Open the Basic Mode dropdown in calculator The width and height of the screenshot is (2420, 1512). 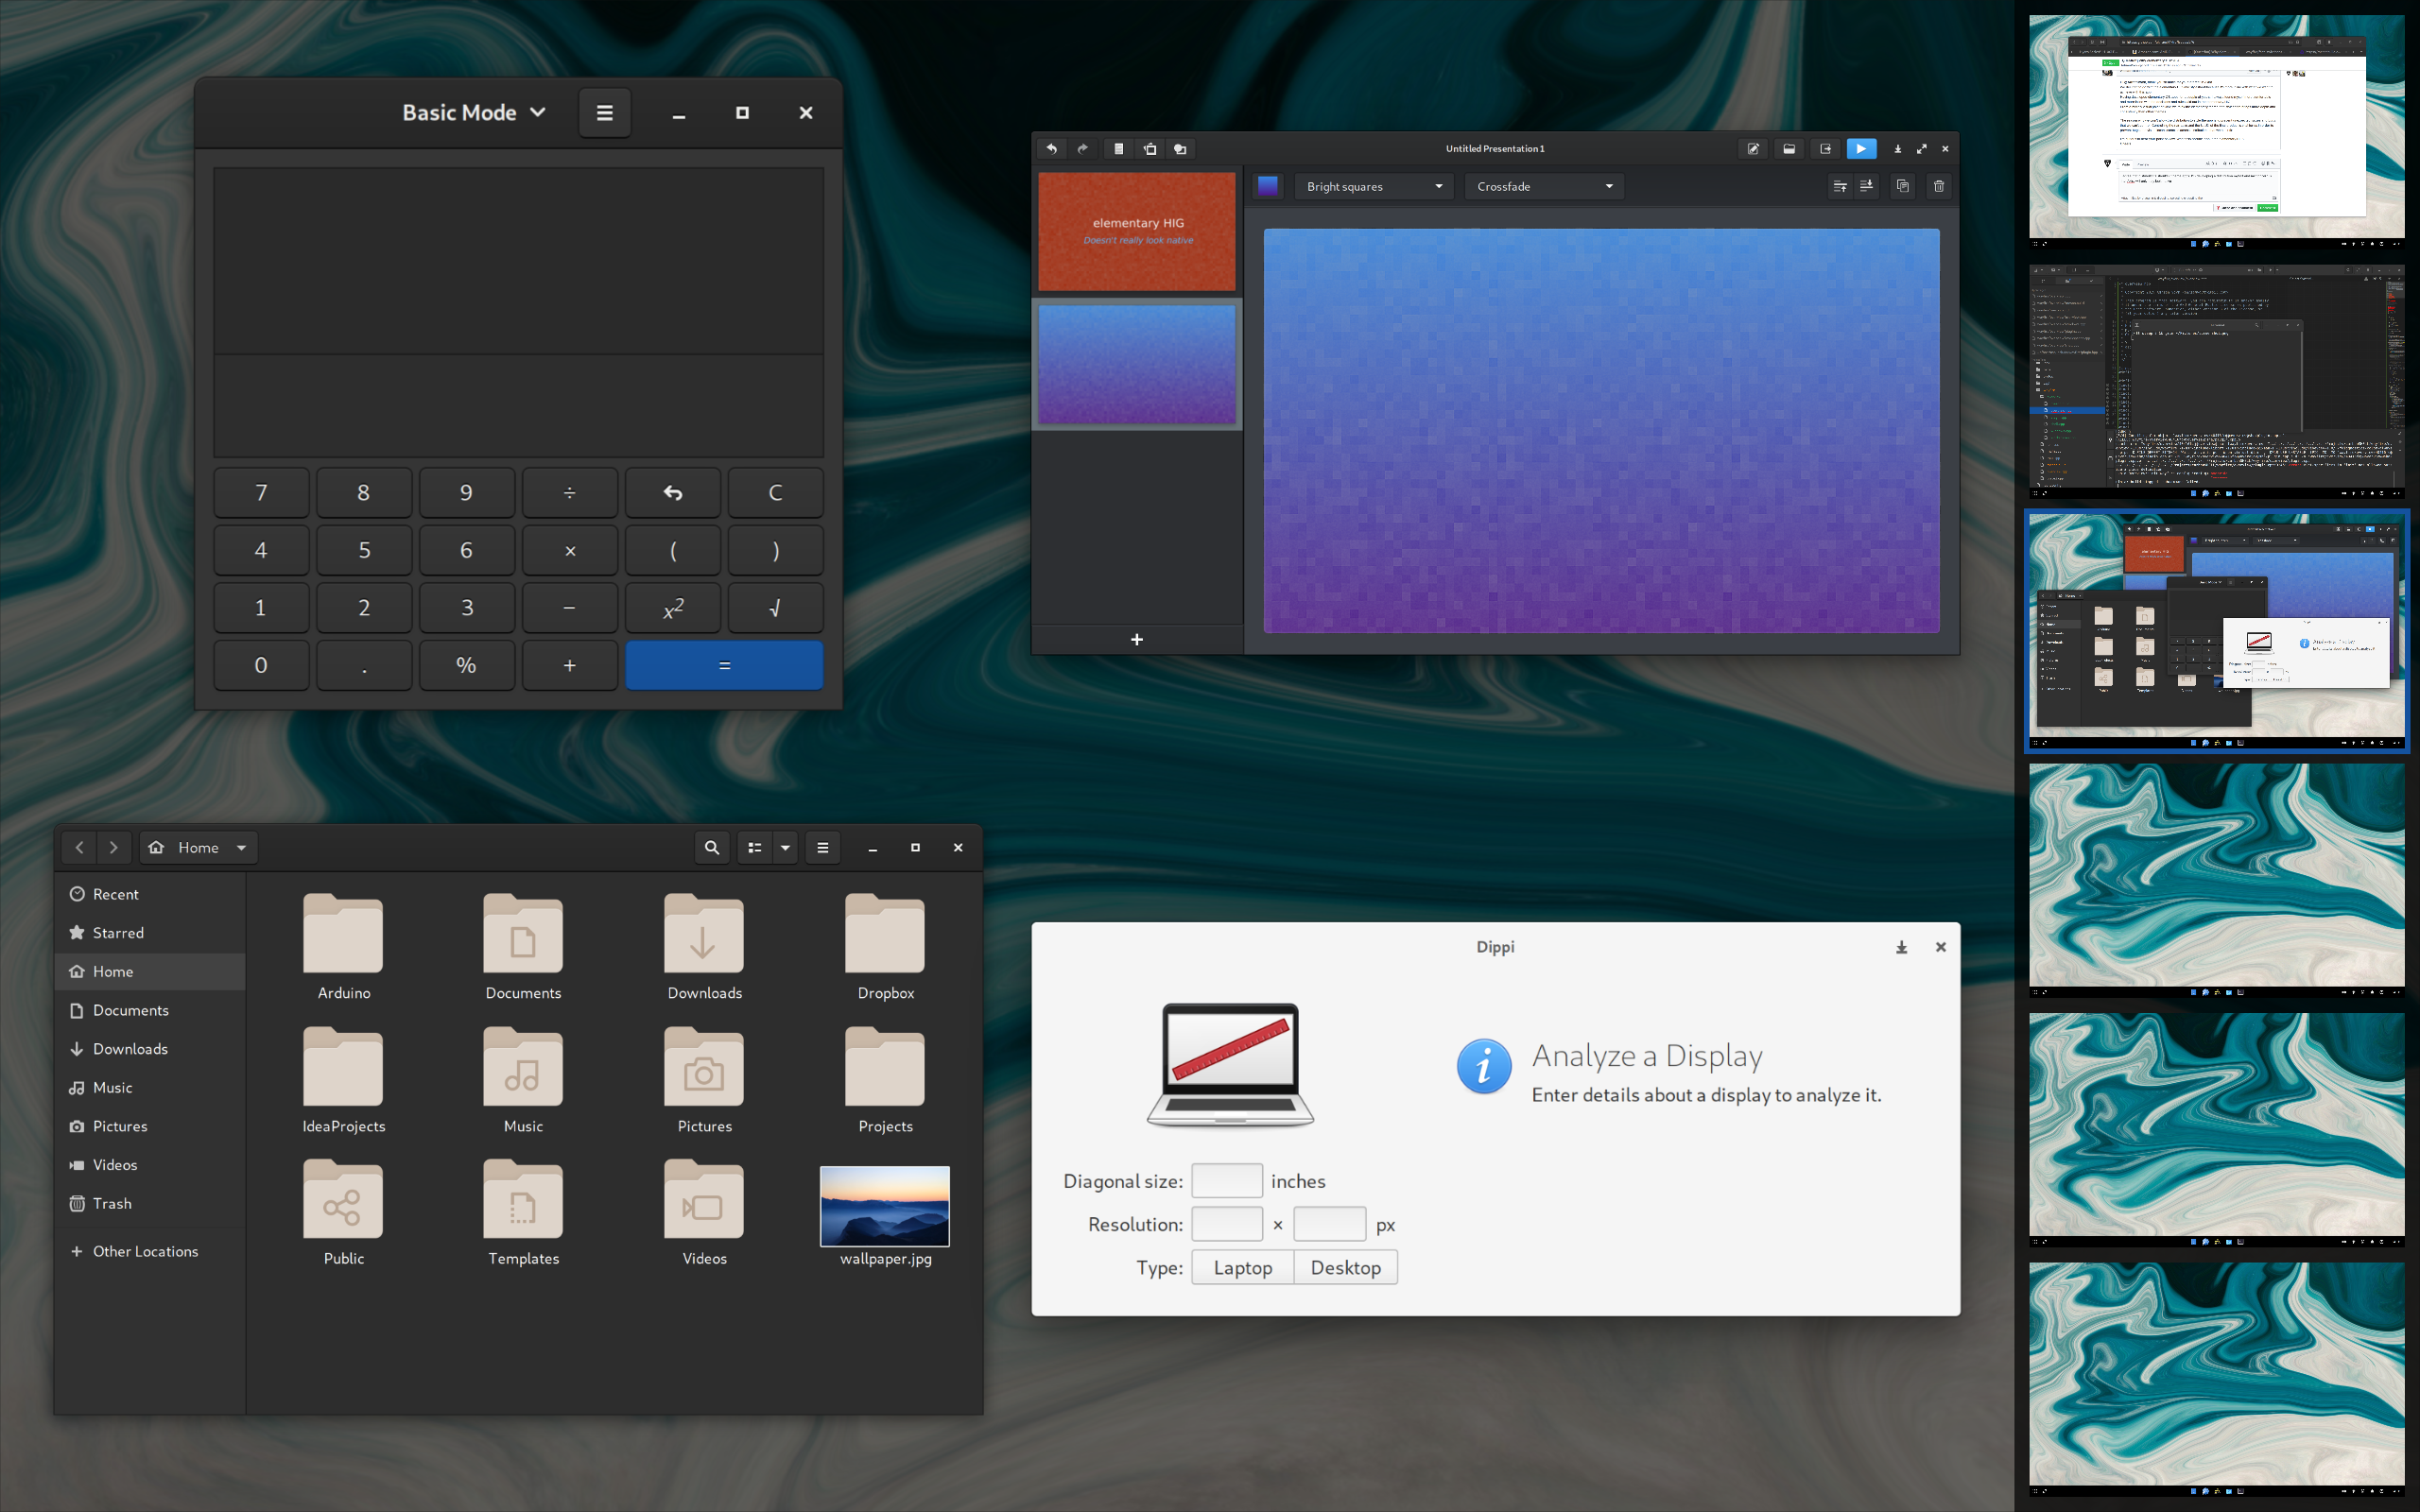click(474, 113)
